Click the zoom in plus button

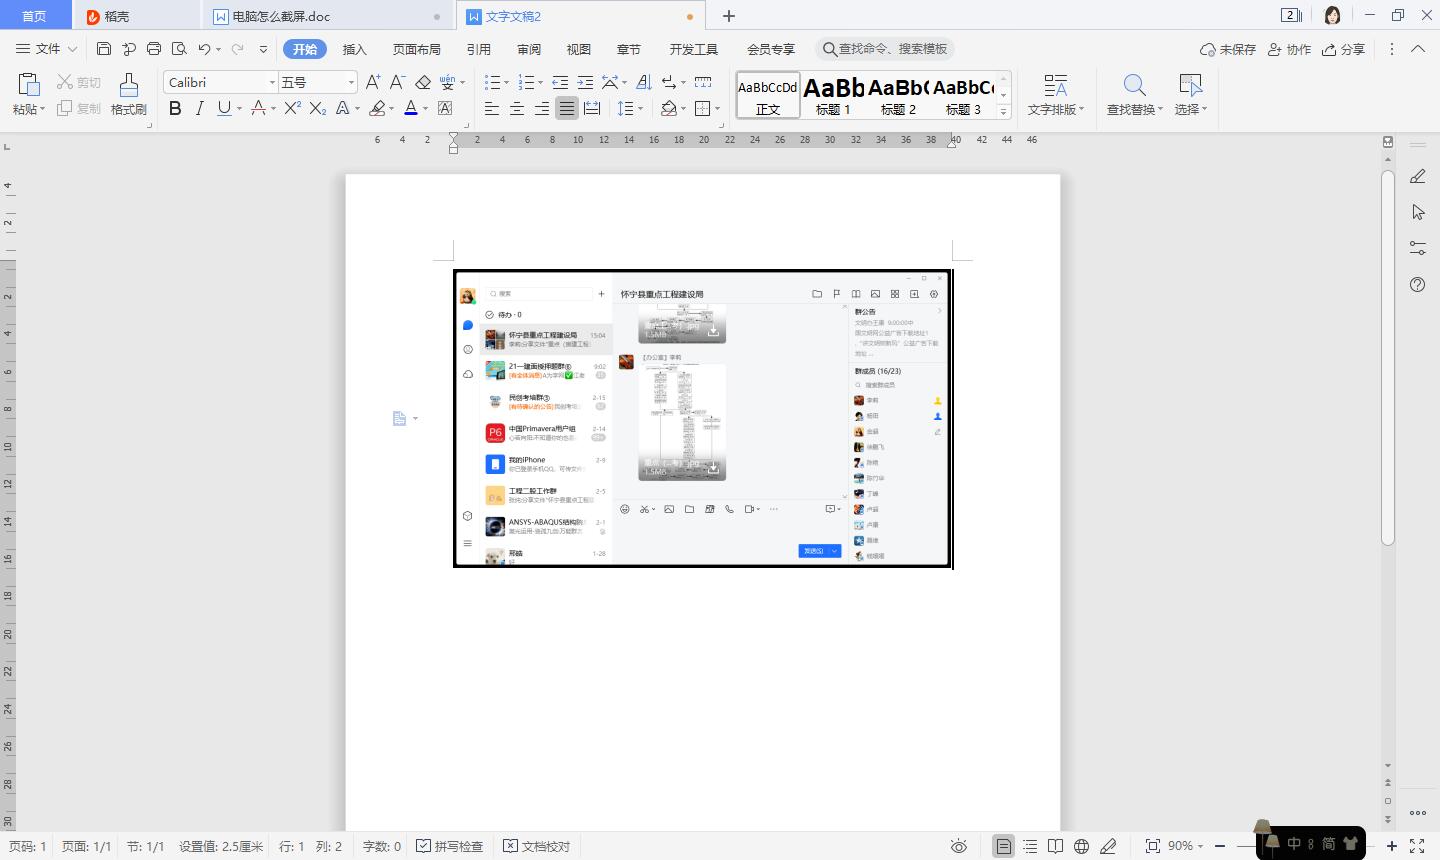click(x=1391, y=846)
